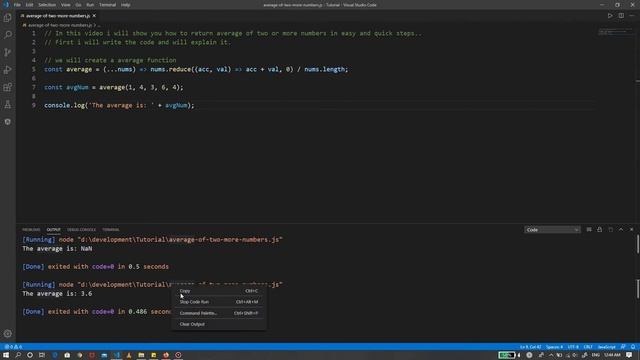Screen dimensions: 640x360
Task: Choose Stop Code Run in context menu
Action: click(219, 302)
